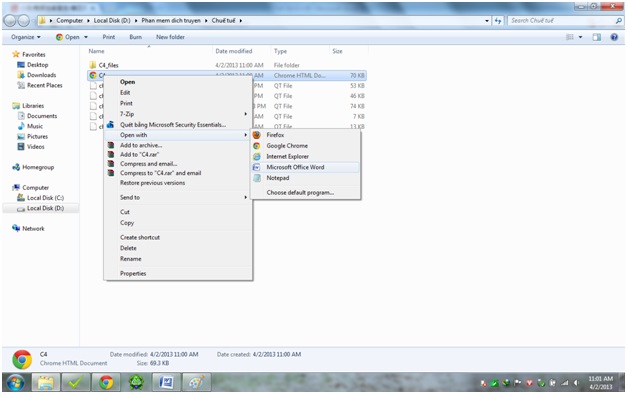
Task: Click Quét bằng Microsoft Security Essentials
Action: click(x=178, y=125)
